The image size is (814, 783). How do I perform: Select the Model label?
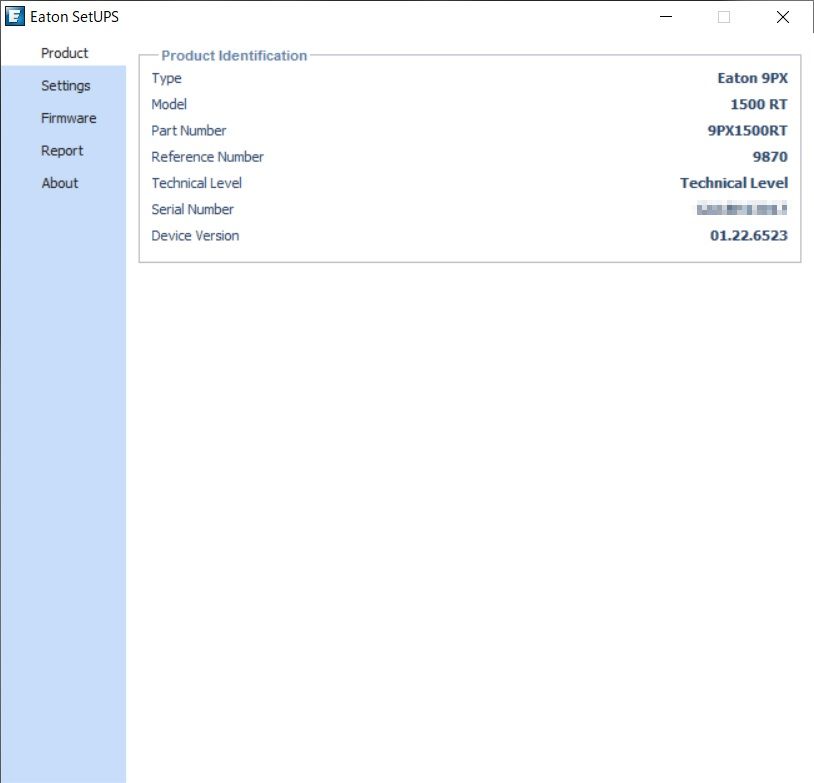tap(169, 104)
